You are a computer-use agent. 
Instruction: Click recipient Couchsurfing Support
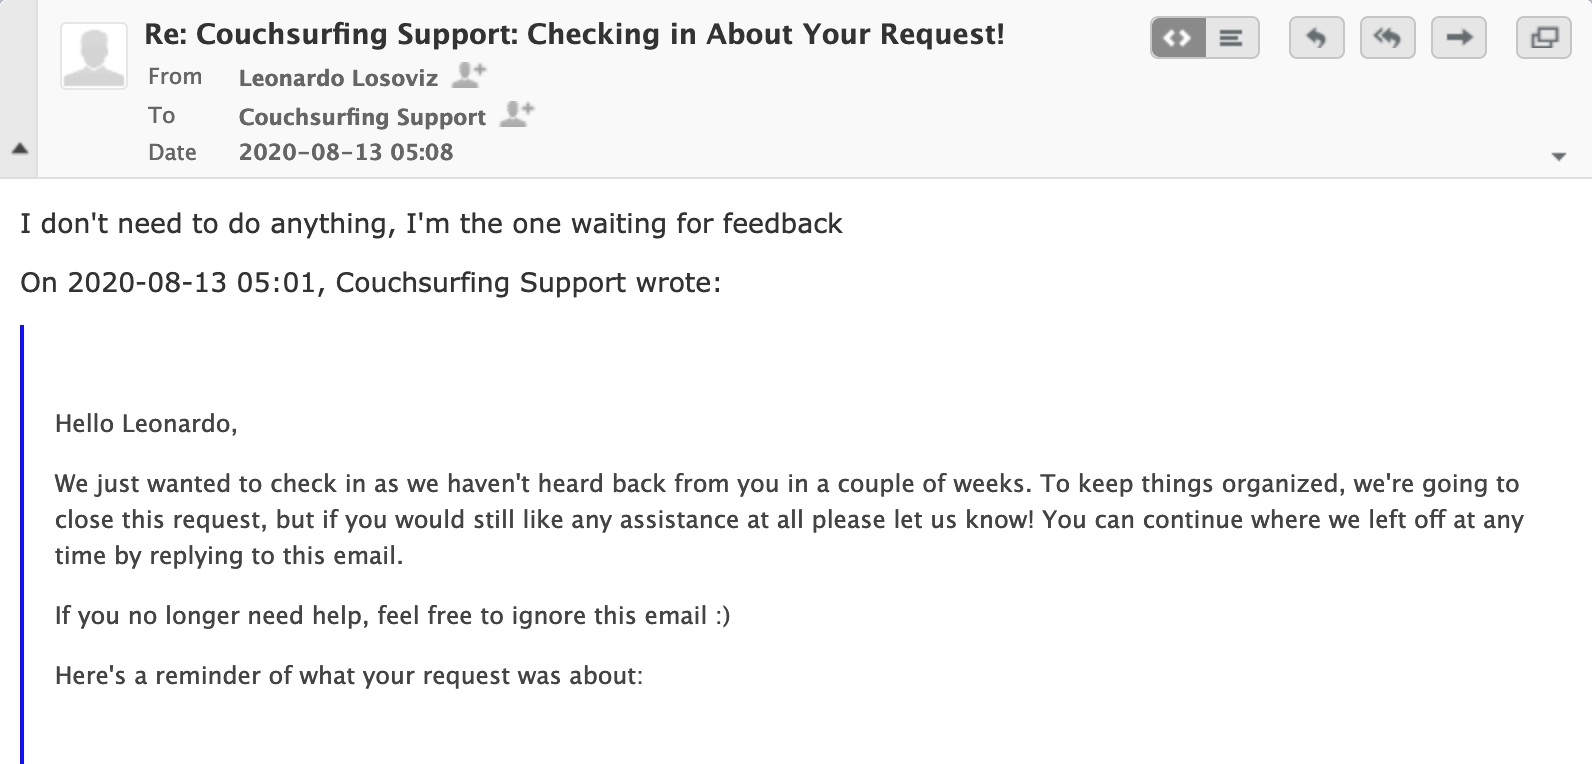[x=362, y=117]
